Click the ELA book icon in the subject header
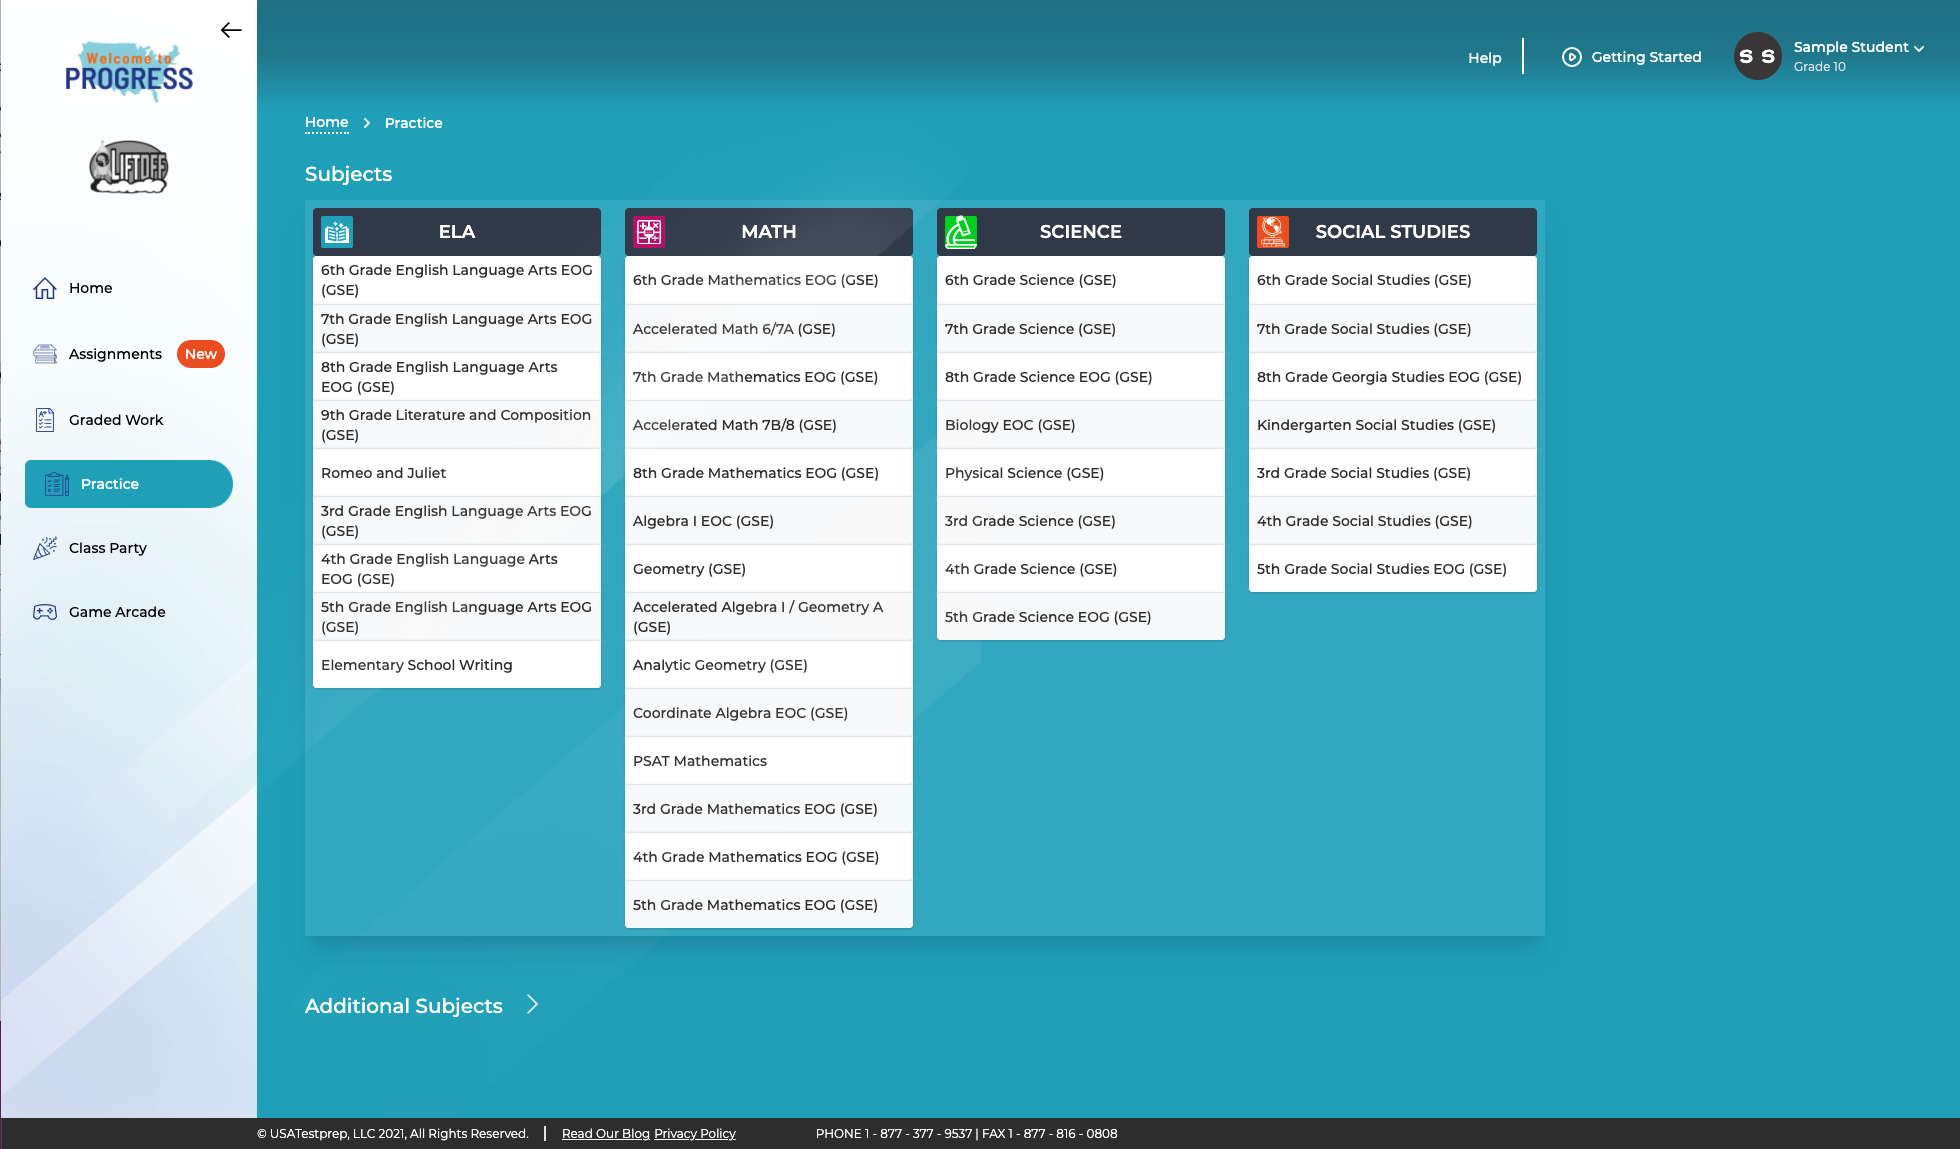1960x1149 pixels. 337,231
